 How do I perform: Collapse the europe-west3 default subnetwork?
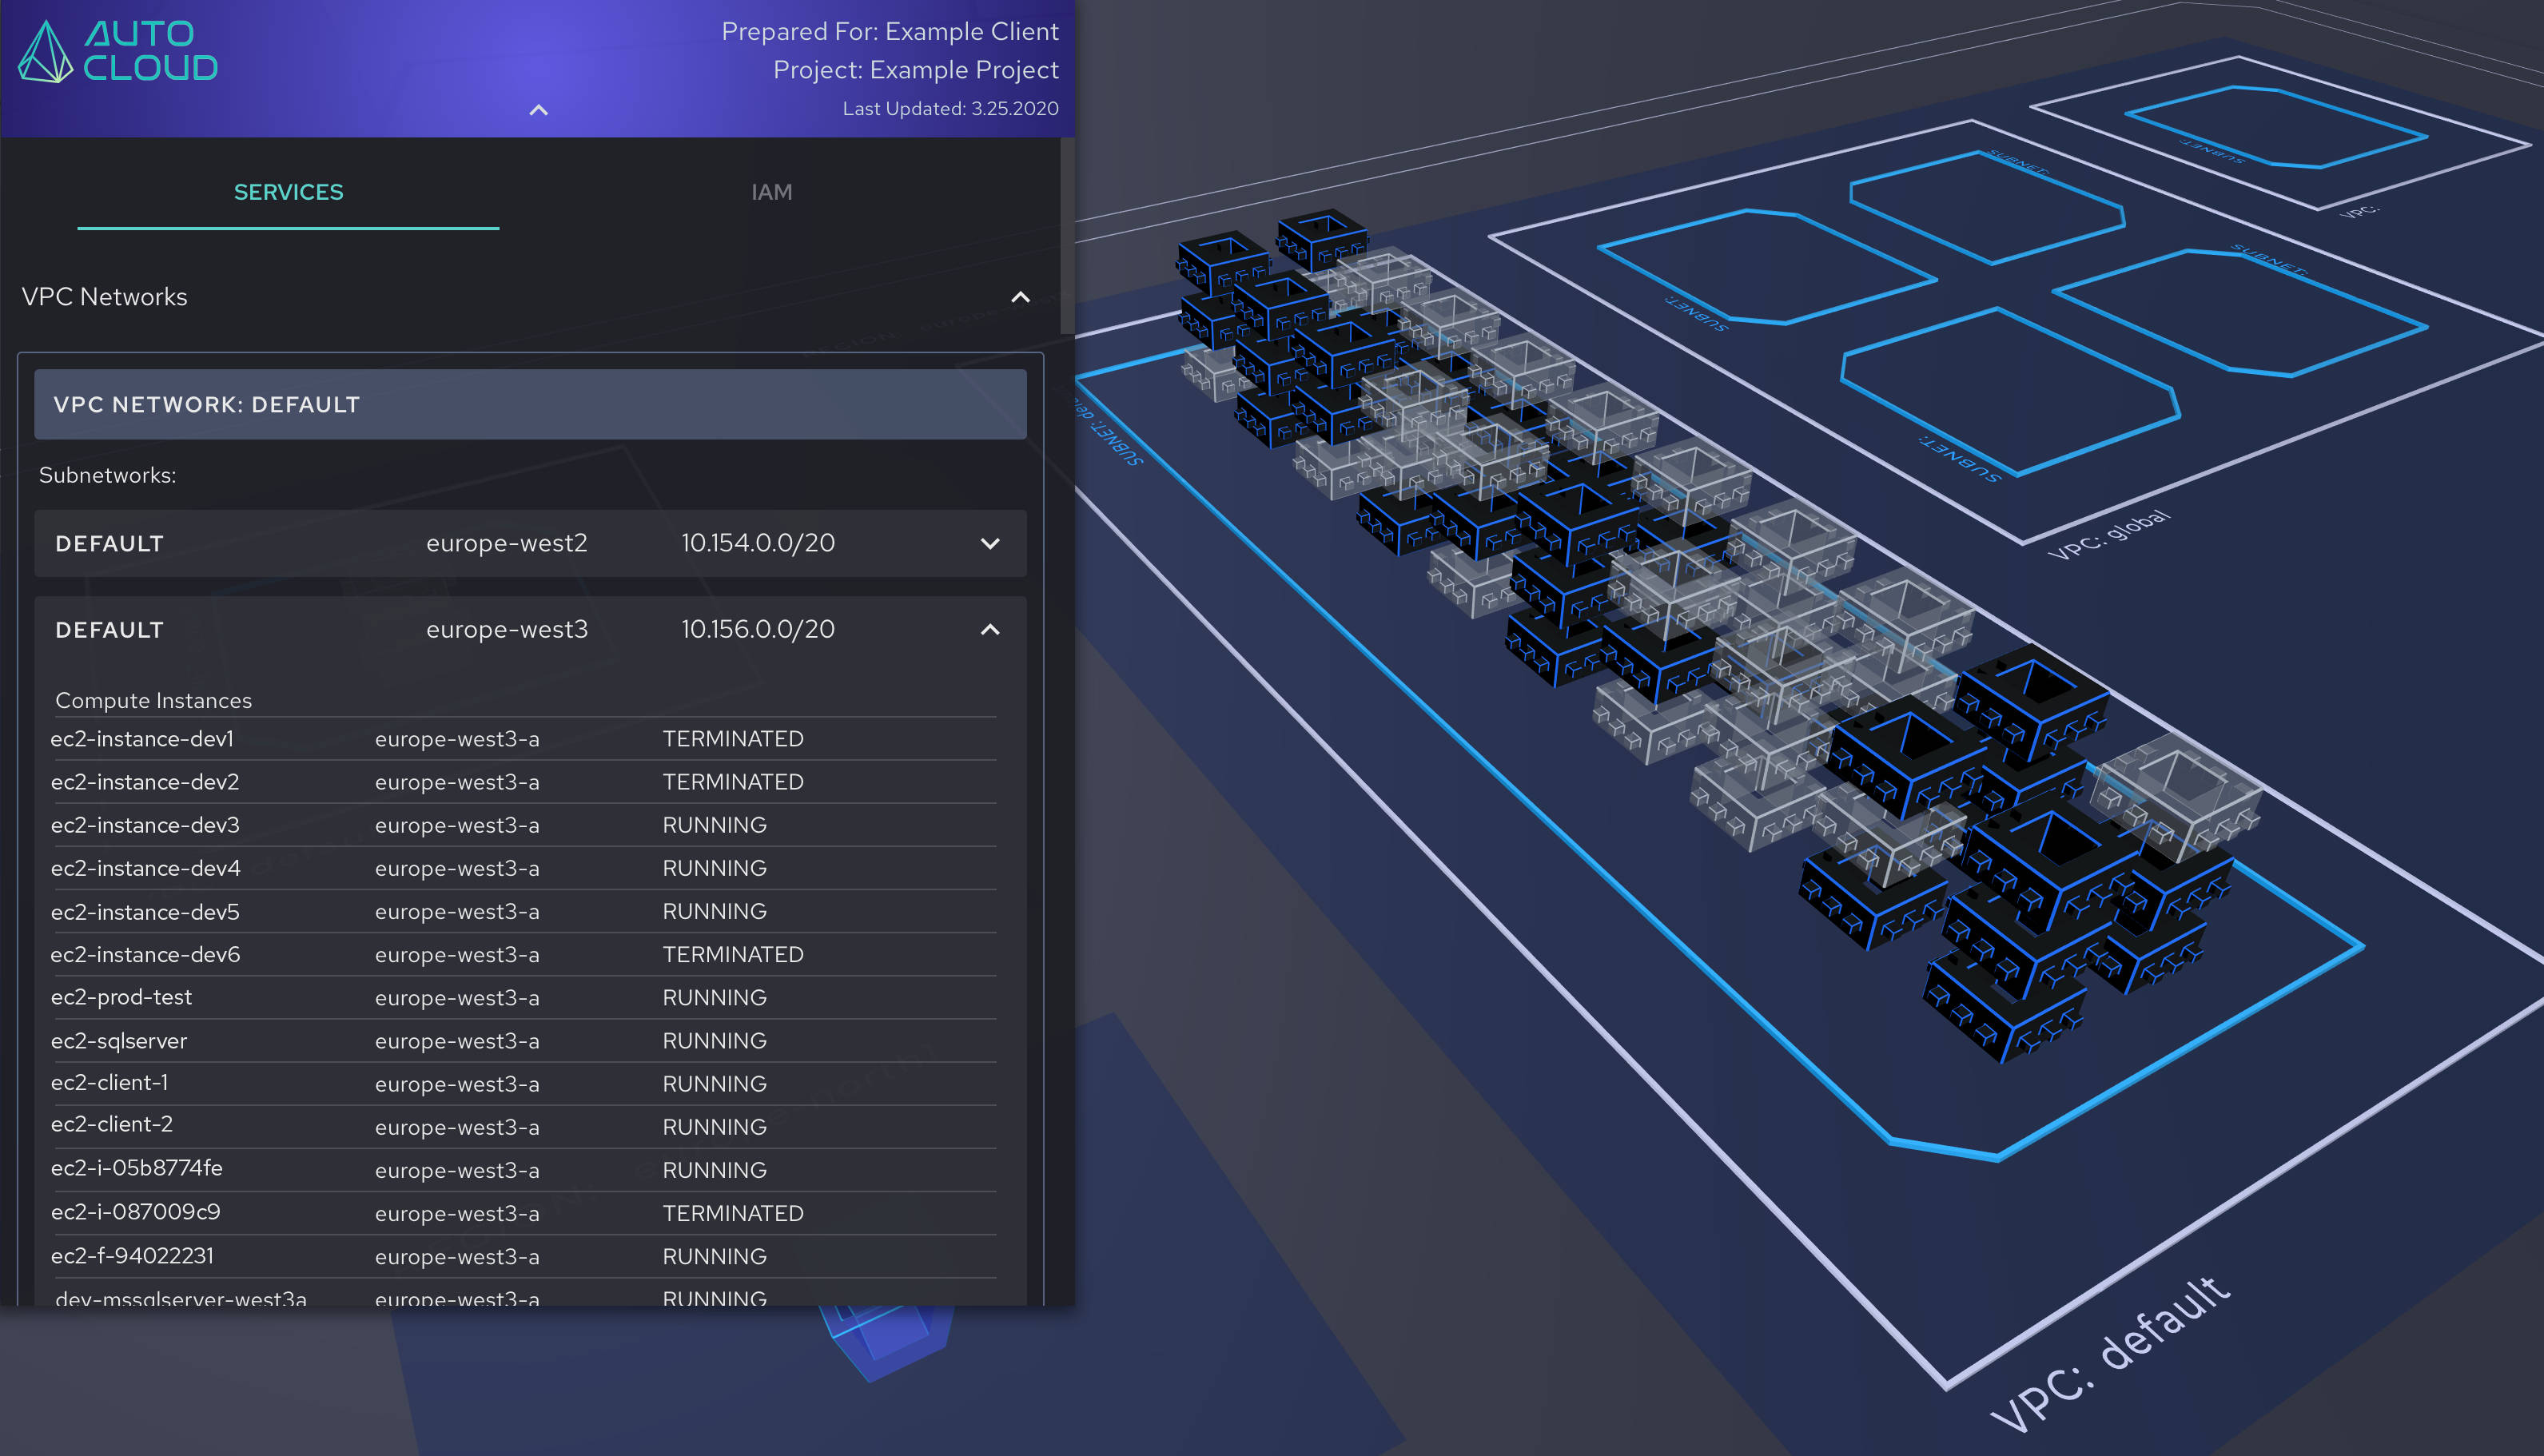point(989,630)
